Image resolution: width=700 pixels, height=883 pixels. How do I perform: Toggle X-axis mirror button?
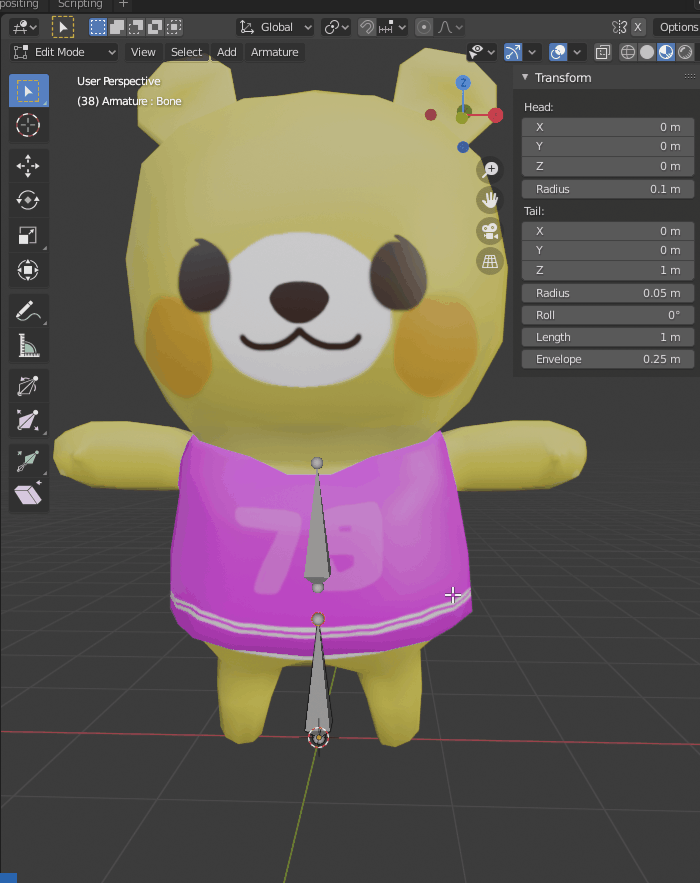coord(637,27)
